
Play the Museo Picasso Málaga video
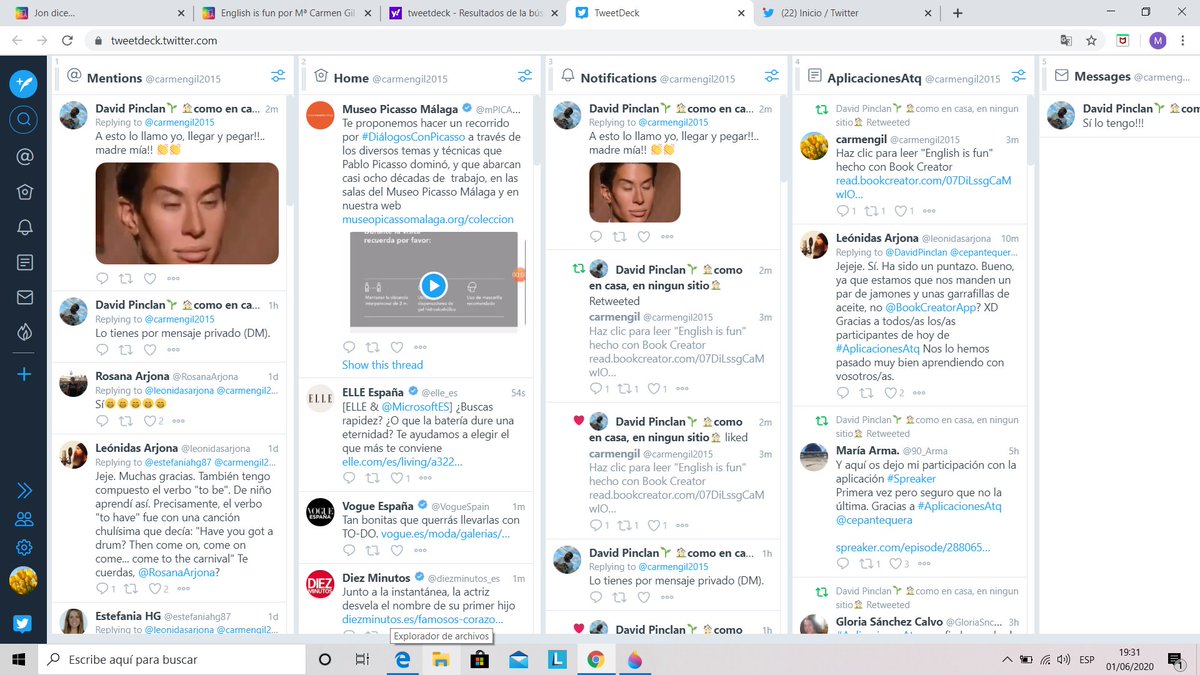432,285
